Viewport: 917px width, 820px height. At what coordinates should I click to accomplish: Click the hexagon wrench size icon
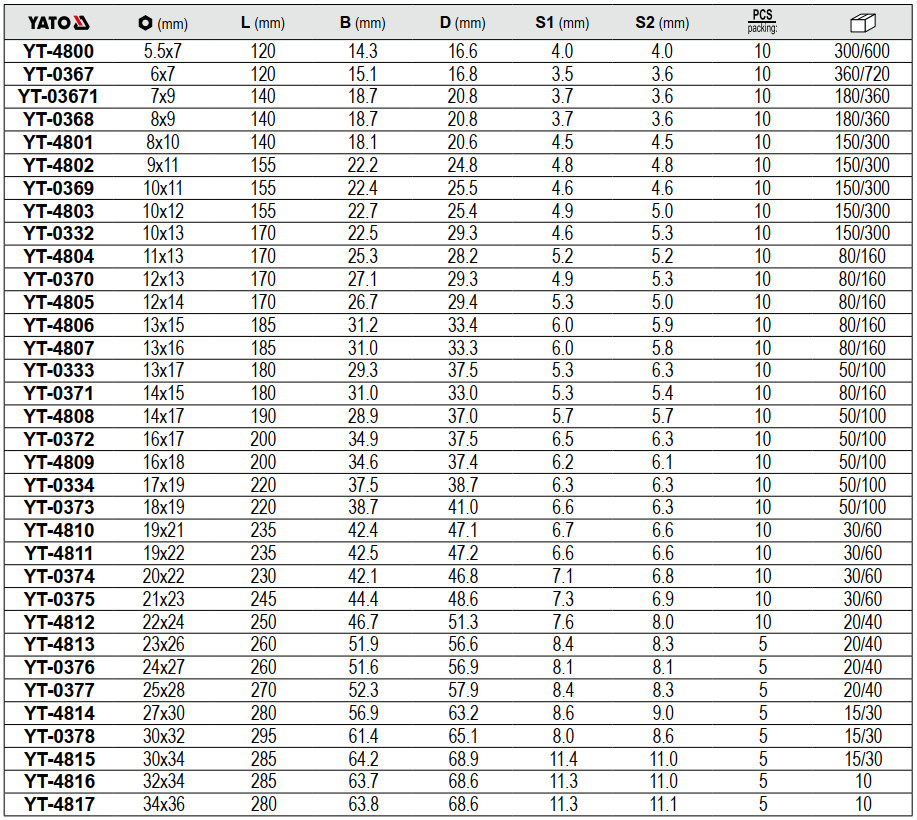(145, 23)
